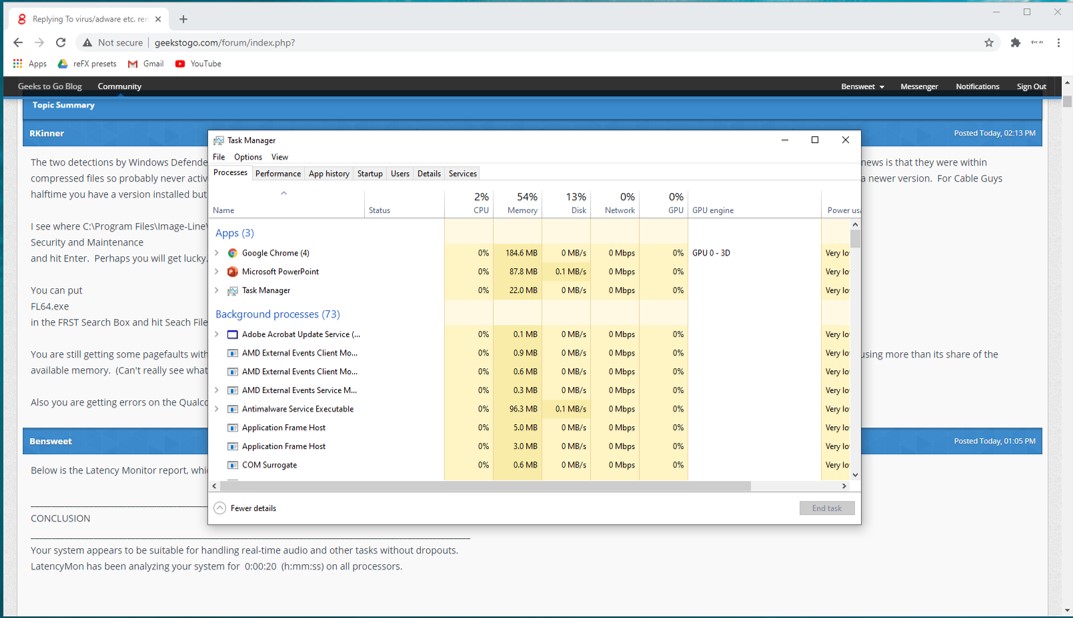Switch to the Users tab
Viewport: 1073px width, 618px height.
400,174
